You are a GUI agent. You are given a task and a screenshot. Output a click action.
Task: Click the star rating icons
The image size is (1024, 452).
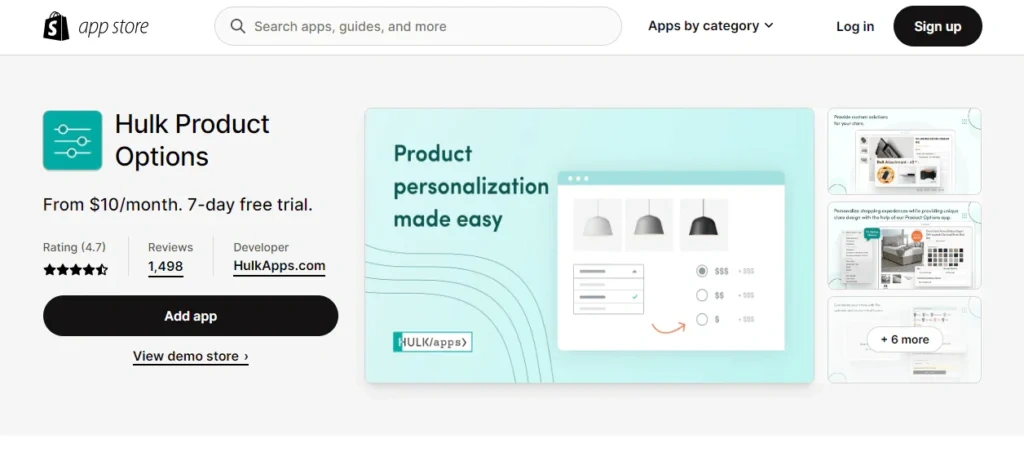pyautogui.click(x=75, y=270)
